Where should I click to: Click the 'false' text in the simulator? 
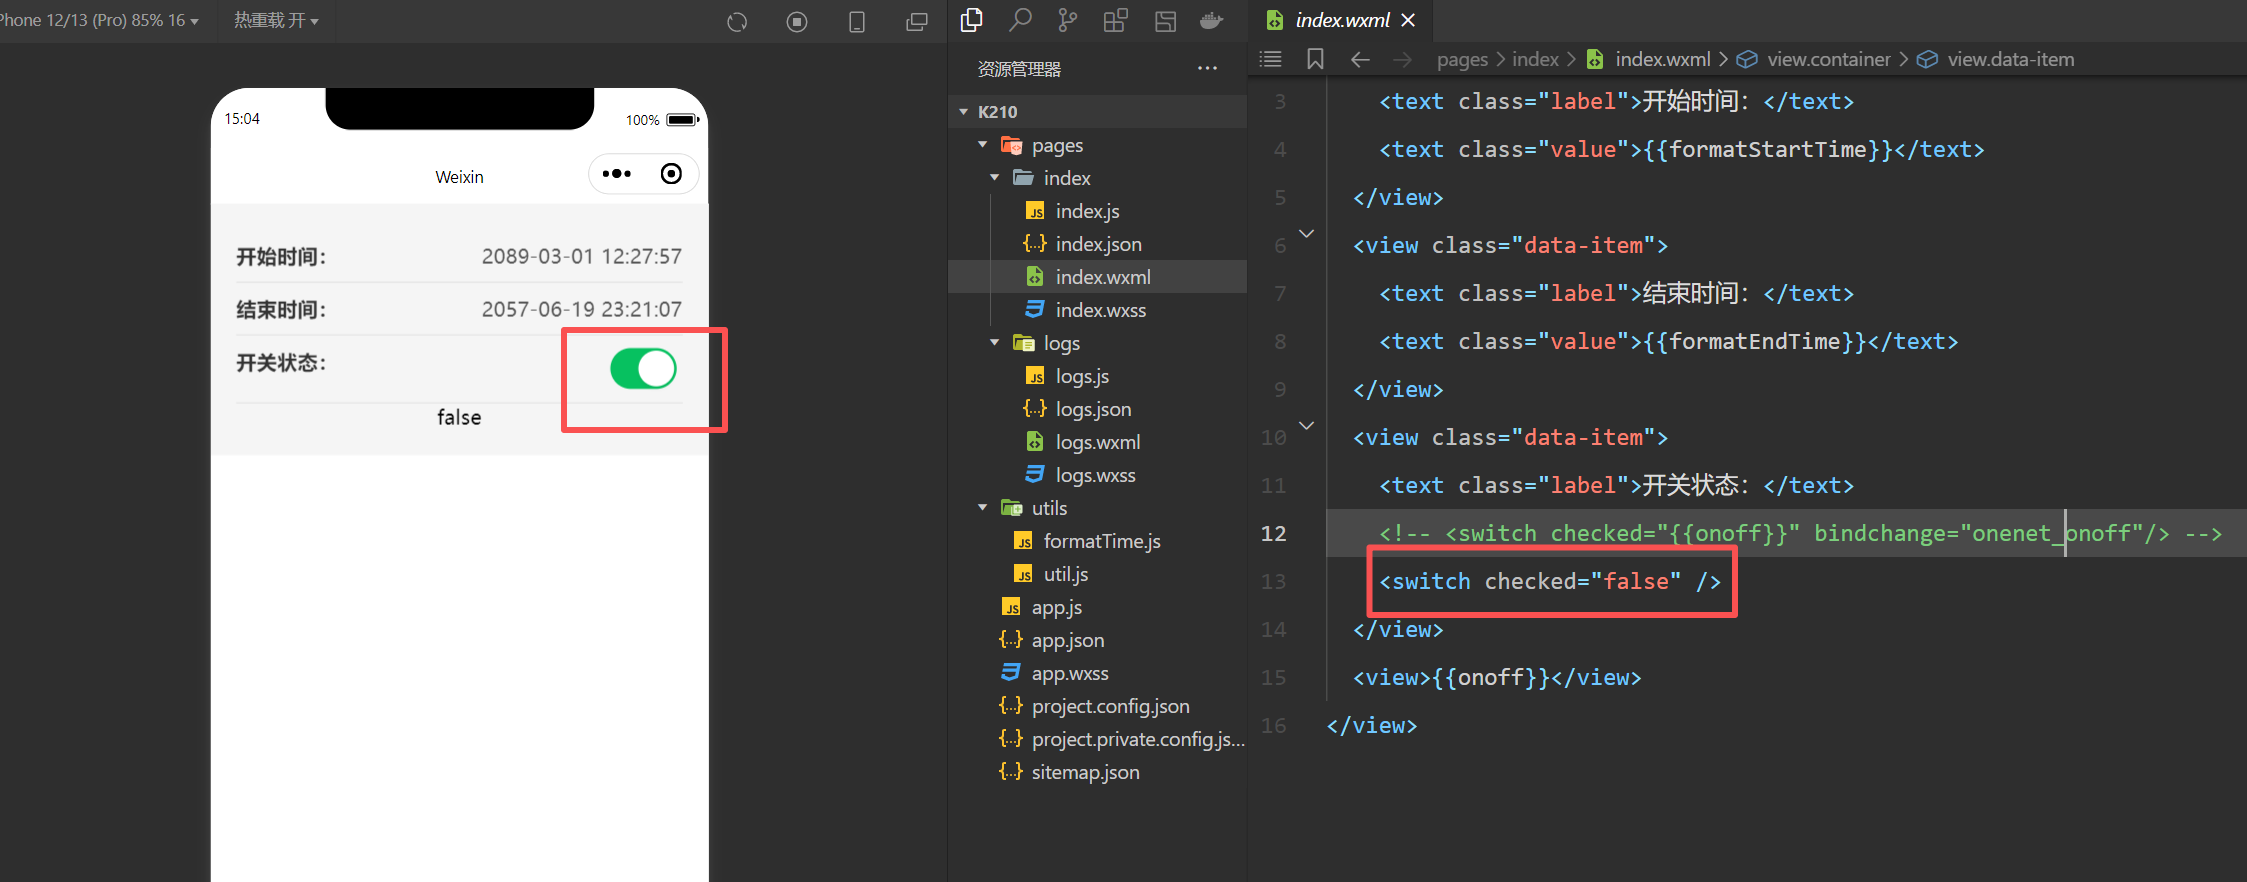coord(459,417)
